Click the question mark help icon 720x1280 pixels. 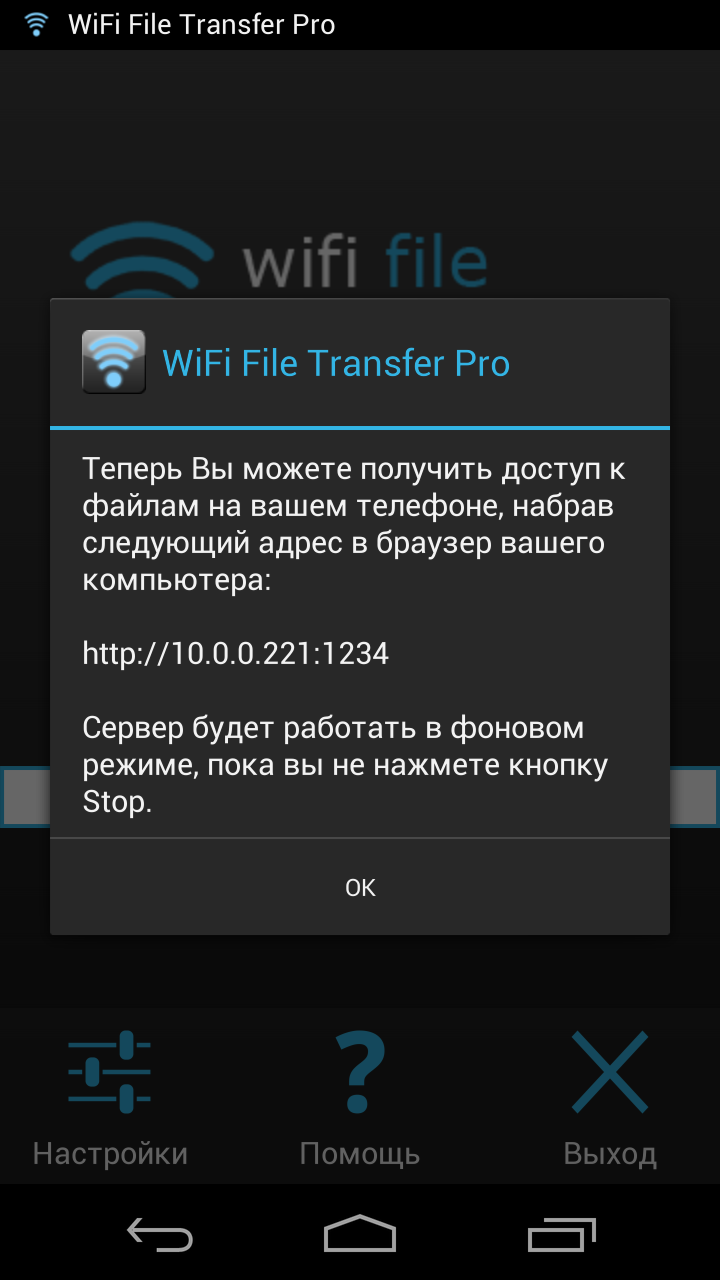coord(360,1072)
